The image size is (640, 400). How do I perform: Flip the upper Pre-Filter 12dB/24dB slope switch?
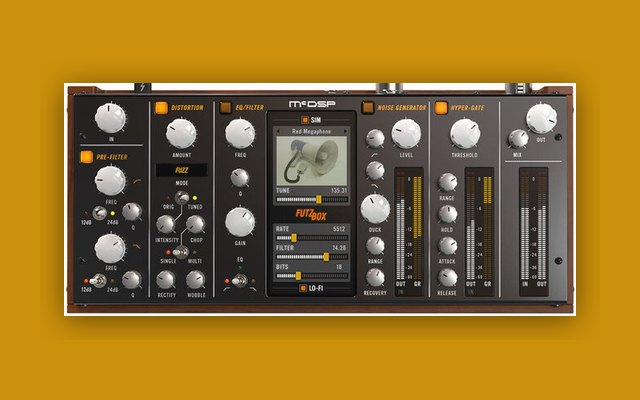click(99, 213)
